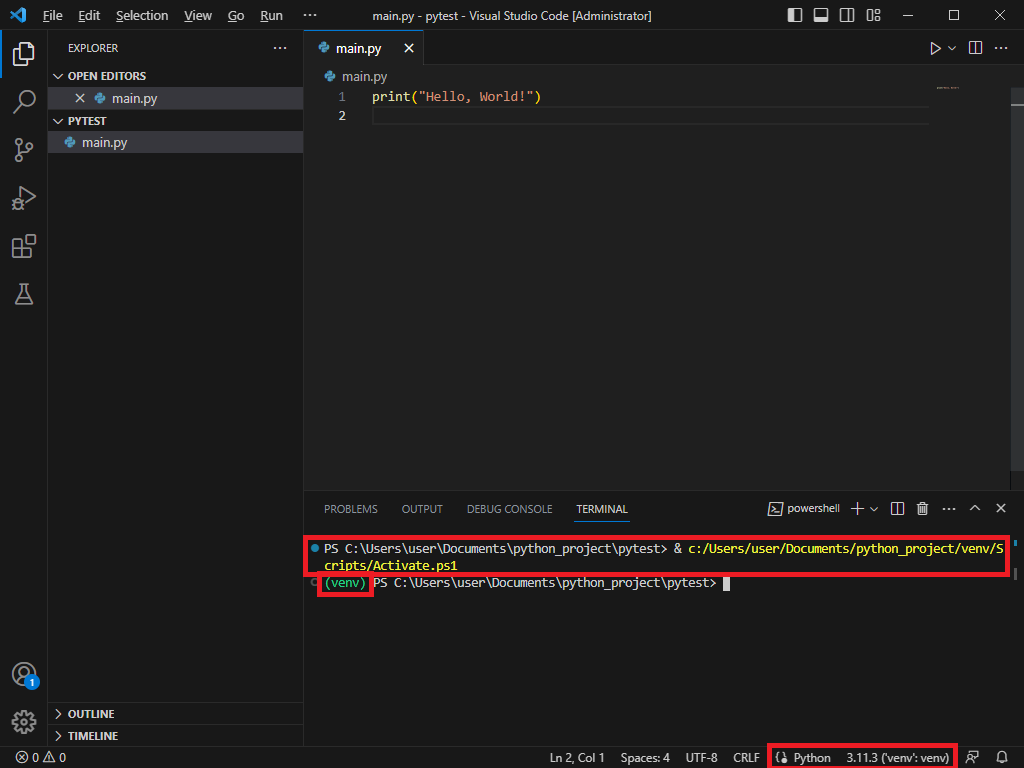This screenshot has height=768, width=1024.
Task: Open the Source Control view
Action: click(x=24, y=150)
